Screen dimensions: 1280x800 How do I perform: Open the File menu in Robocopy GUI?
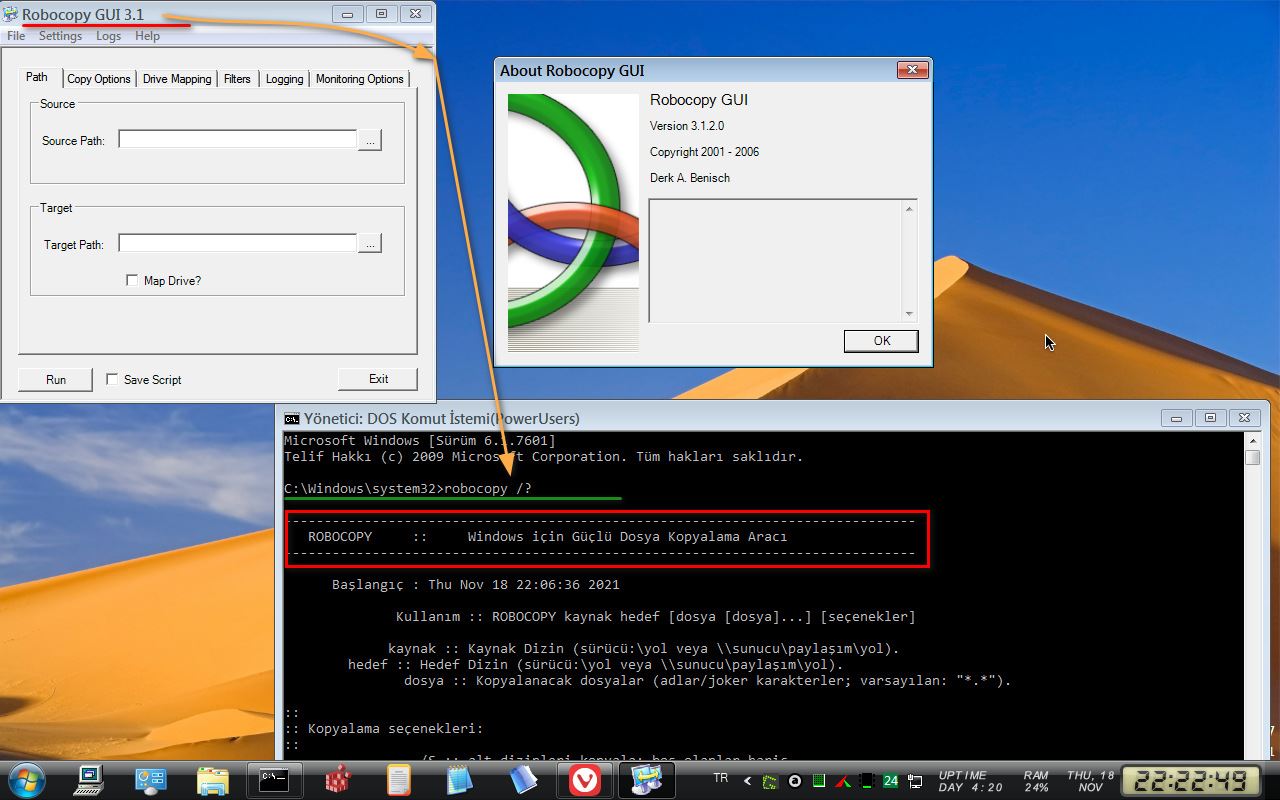16,36
